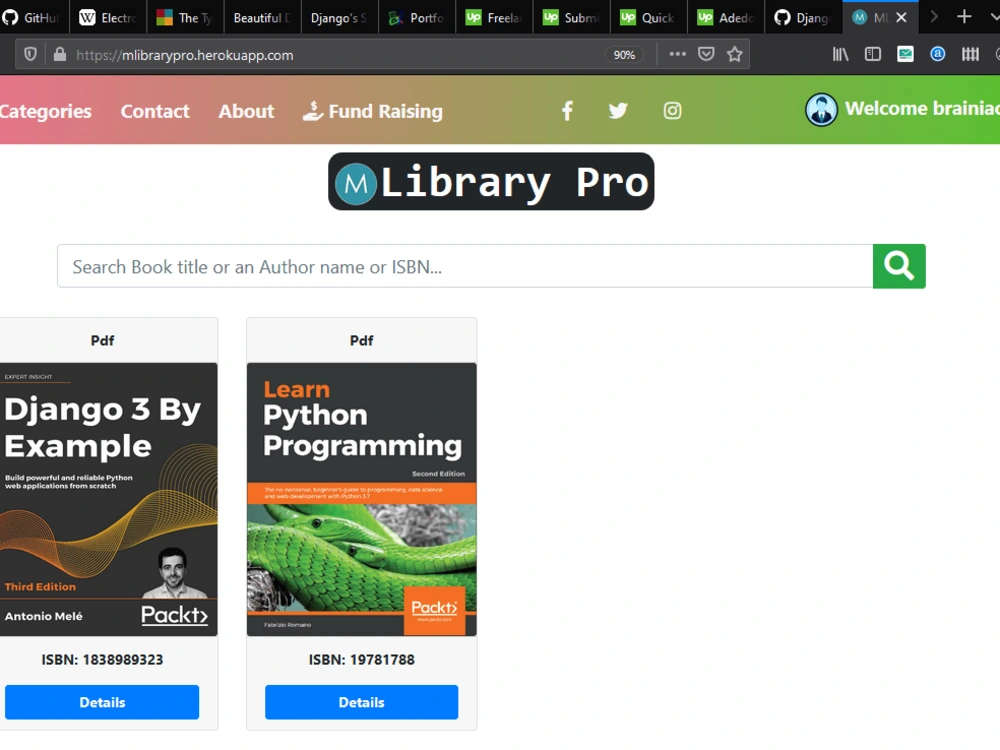Screen dimensions: 1000x750
Task: Toggle the browser sidebar panel
Action: pyautogui.click(x=872, y=54)
